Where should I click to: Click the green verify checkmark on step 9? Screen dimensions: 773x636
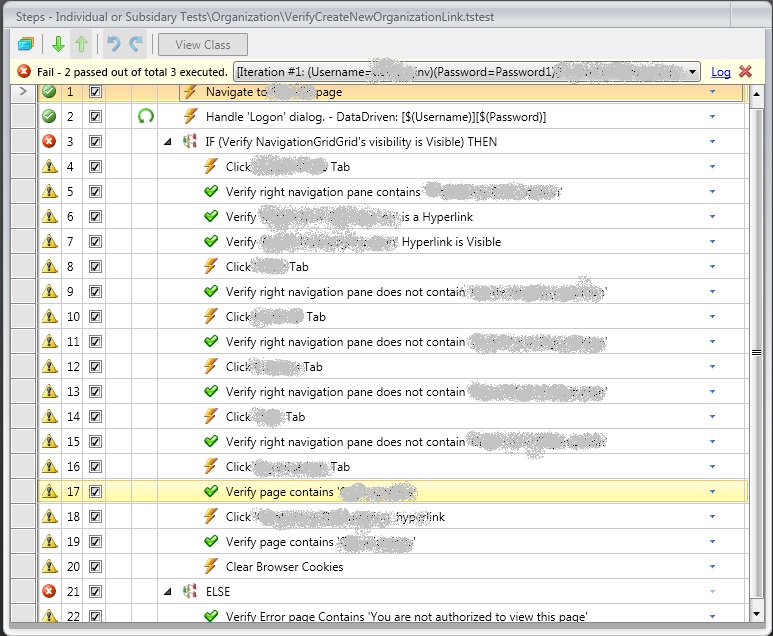point(211,291)
